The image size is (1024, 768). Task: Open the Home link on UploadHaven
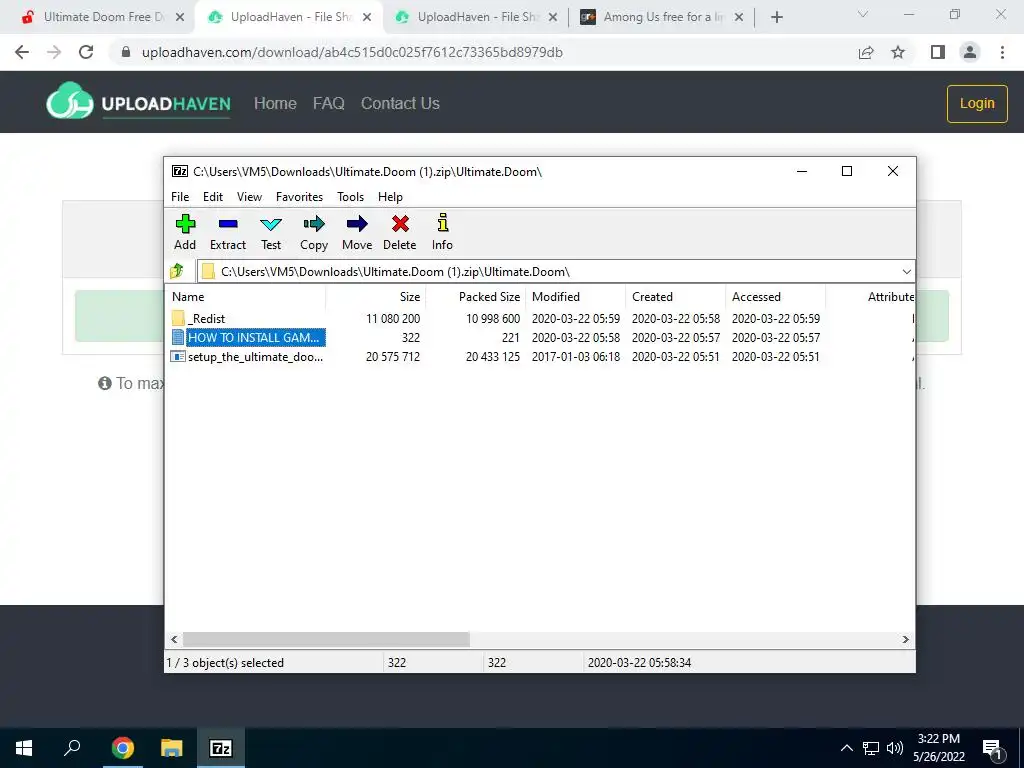[275, 103]
